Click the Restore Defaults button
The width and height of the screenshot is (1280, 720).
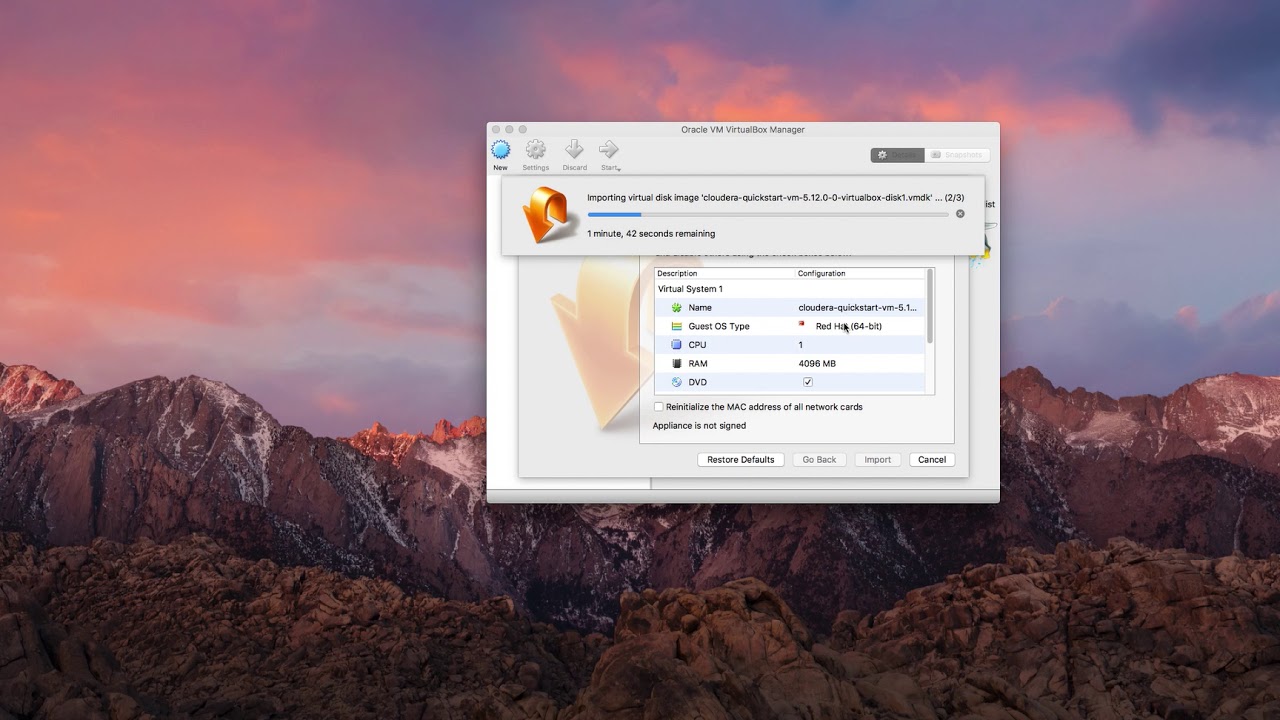pyautogui.click(x=741, y=460)
